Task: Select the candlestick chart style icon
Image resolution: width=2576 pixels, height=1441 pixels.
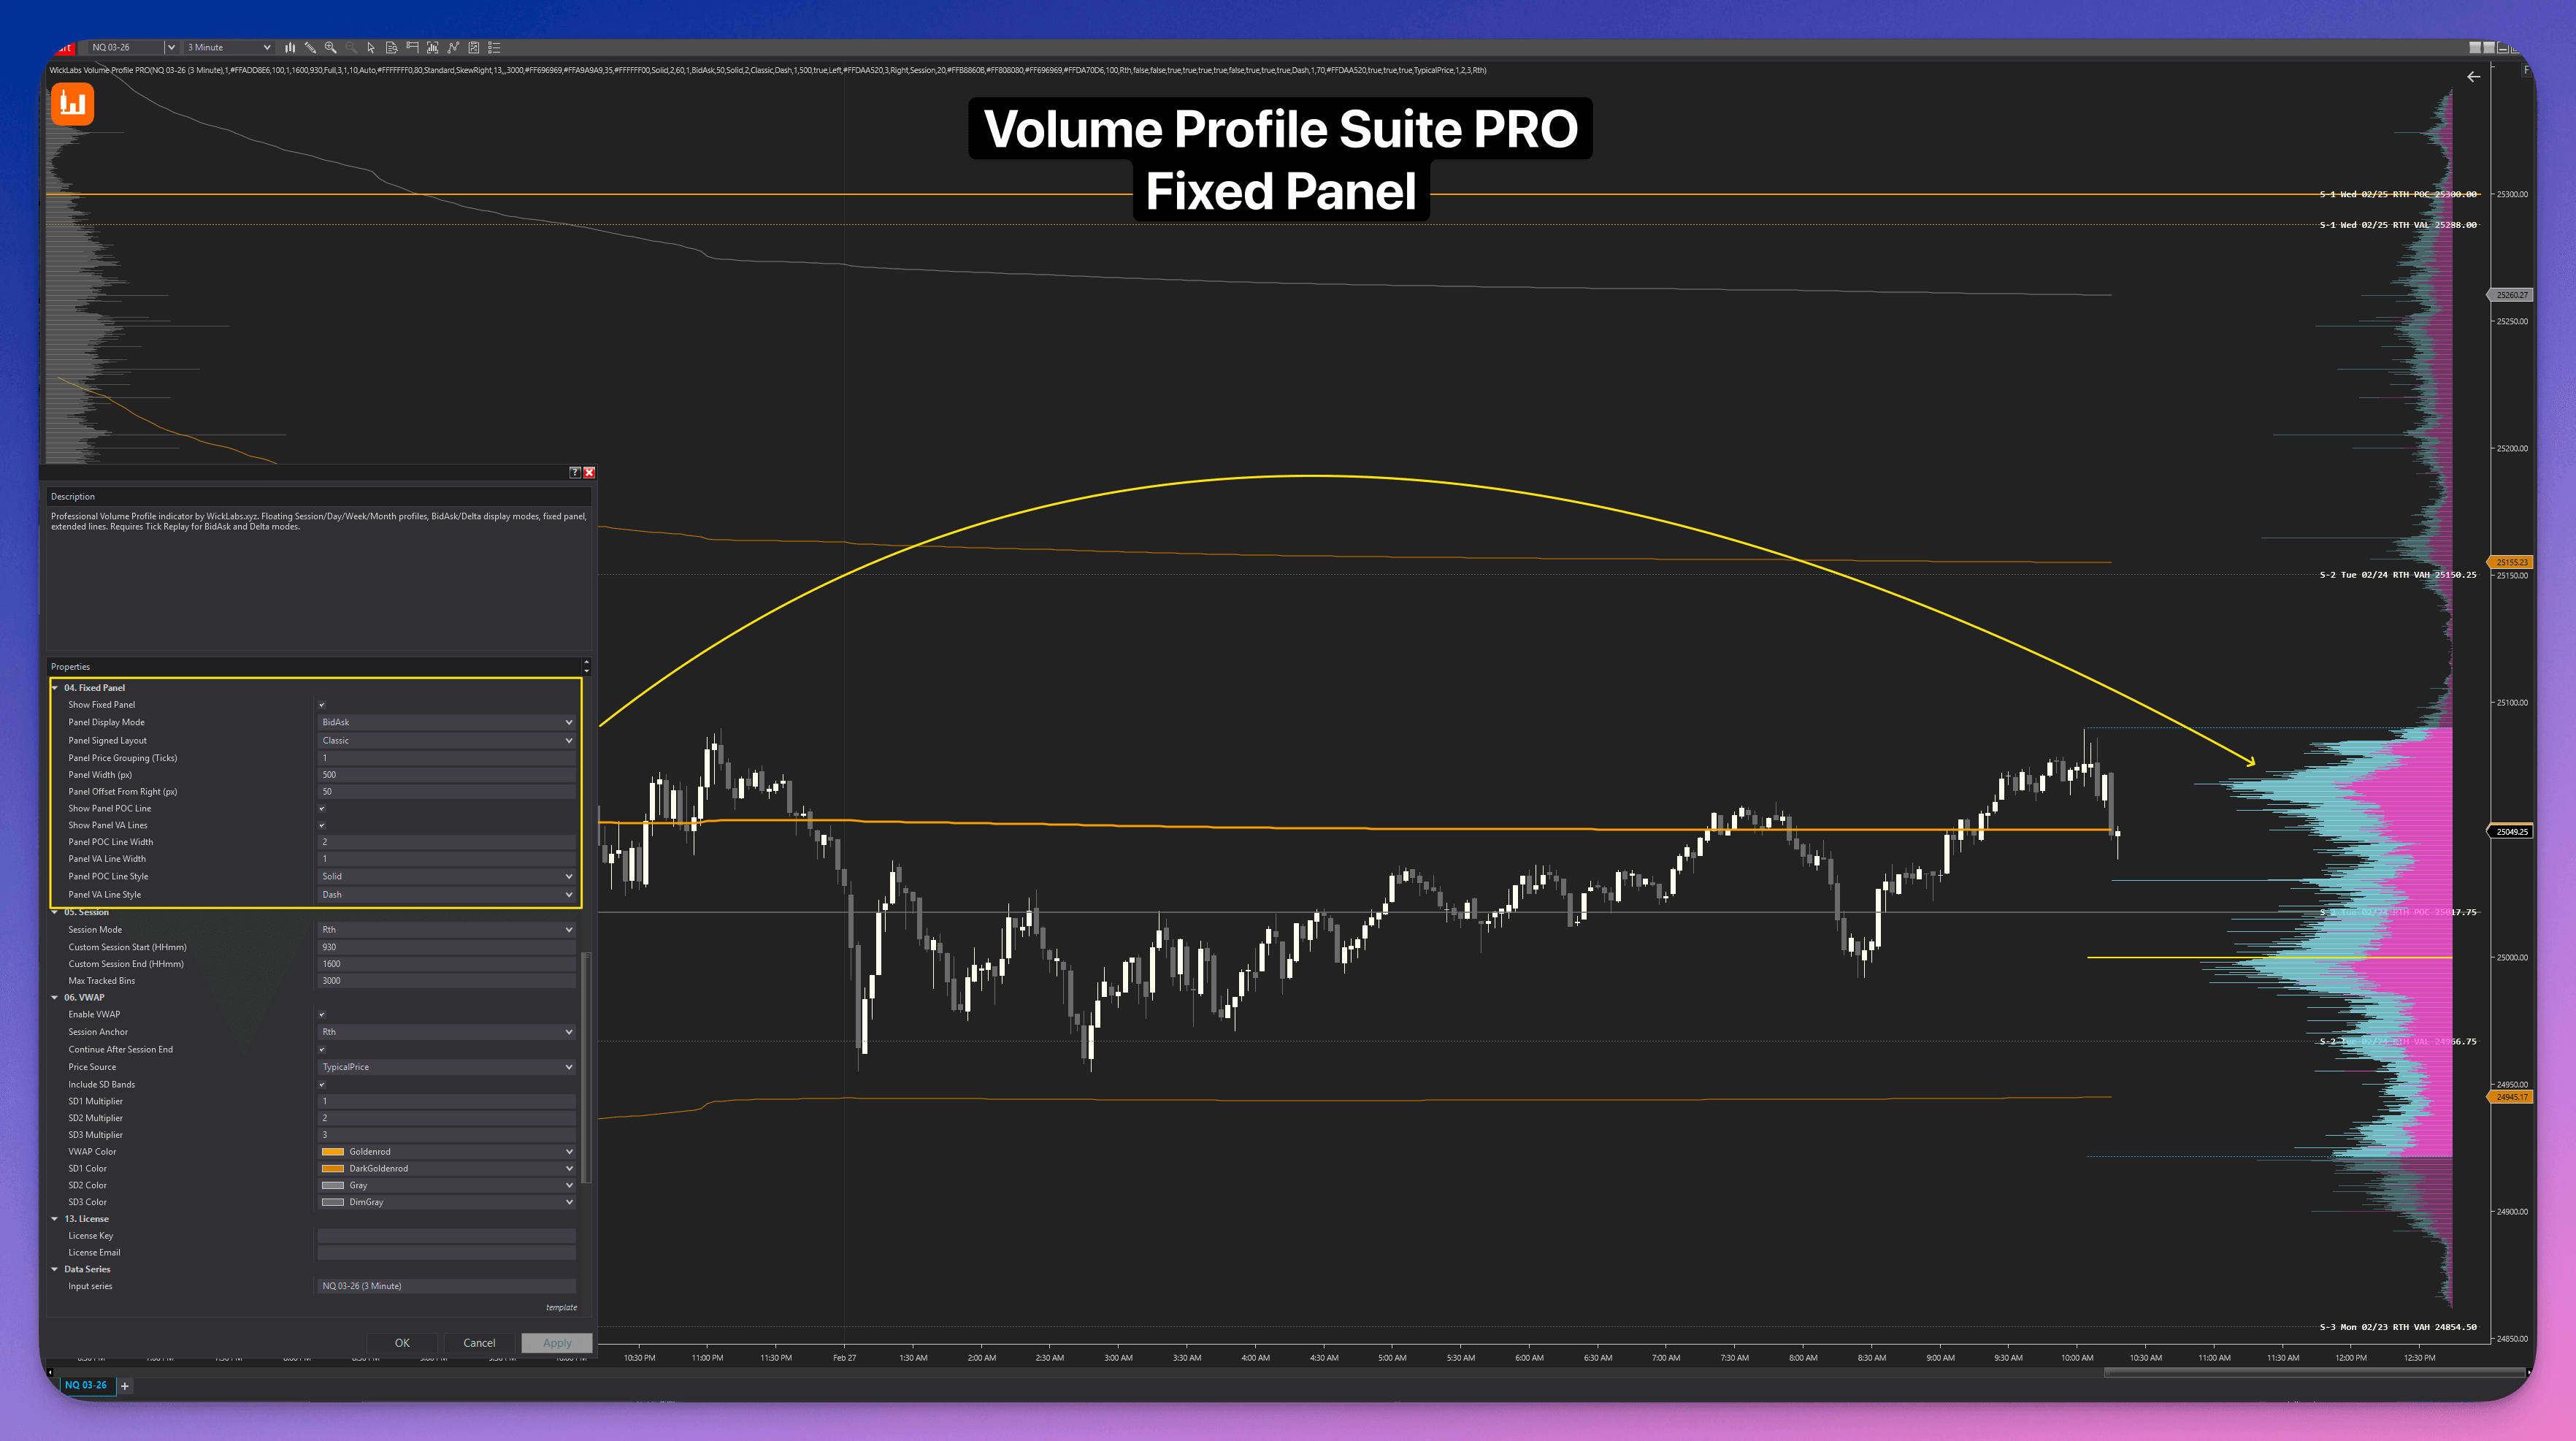Action: (290, 47)
